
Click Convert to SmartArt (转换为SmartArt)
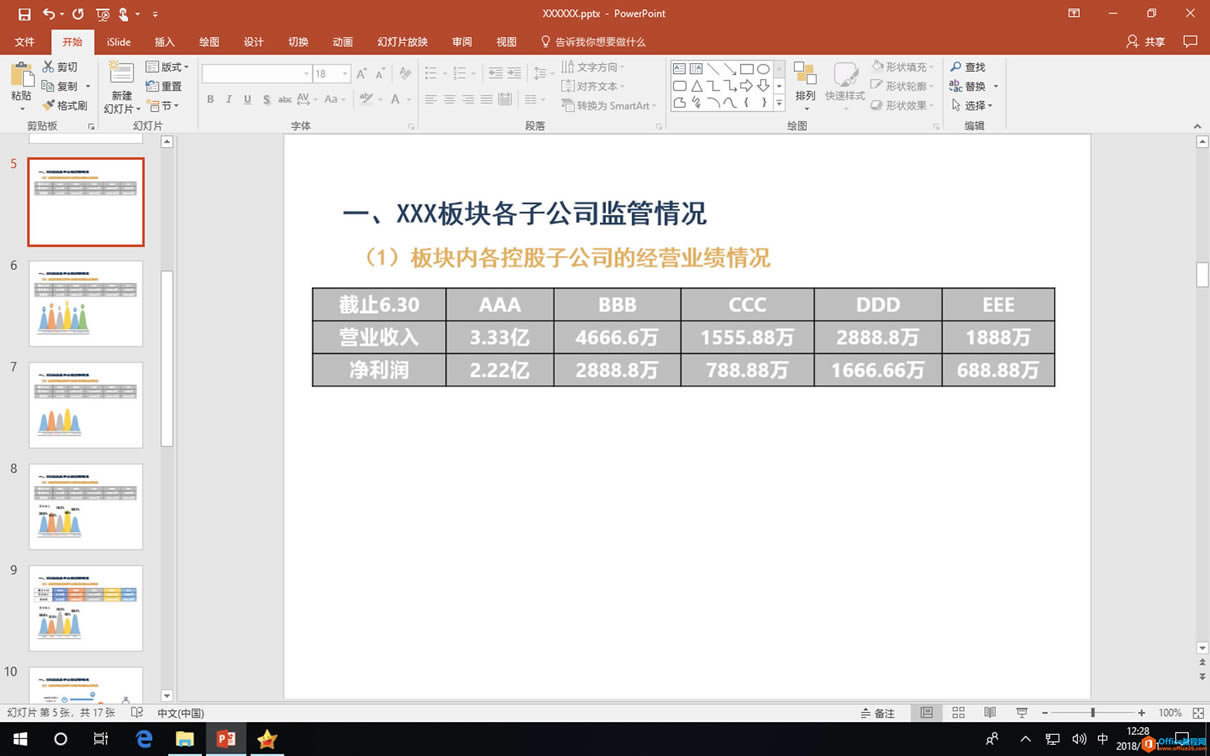pos(609,106)
